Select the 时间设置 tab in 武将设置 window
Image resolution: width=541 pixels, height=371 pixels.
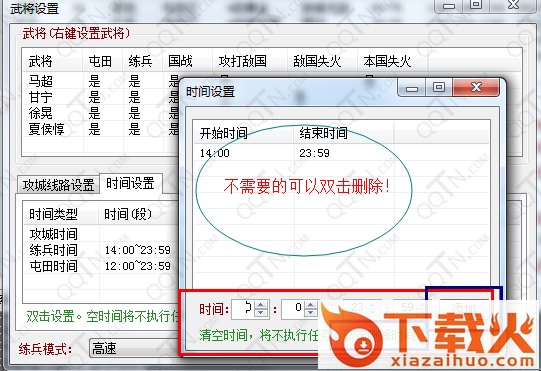coord(130,183)
